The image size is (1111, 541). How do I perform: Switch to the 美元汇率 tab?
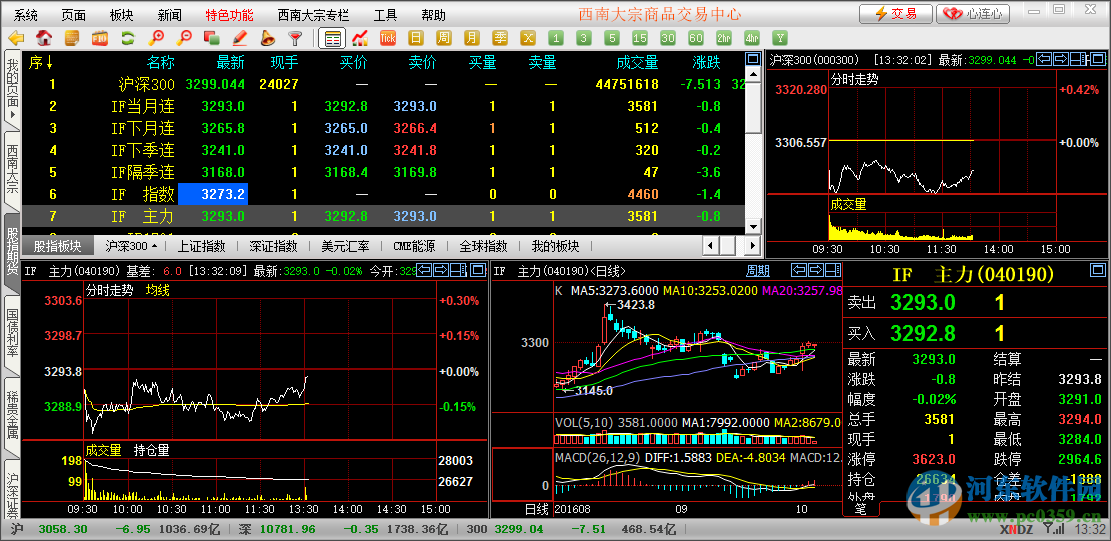[x=346, y=246]
